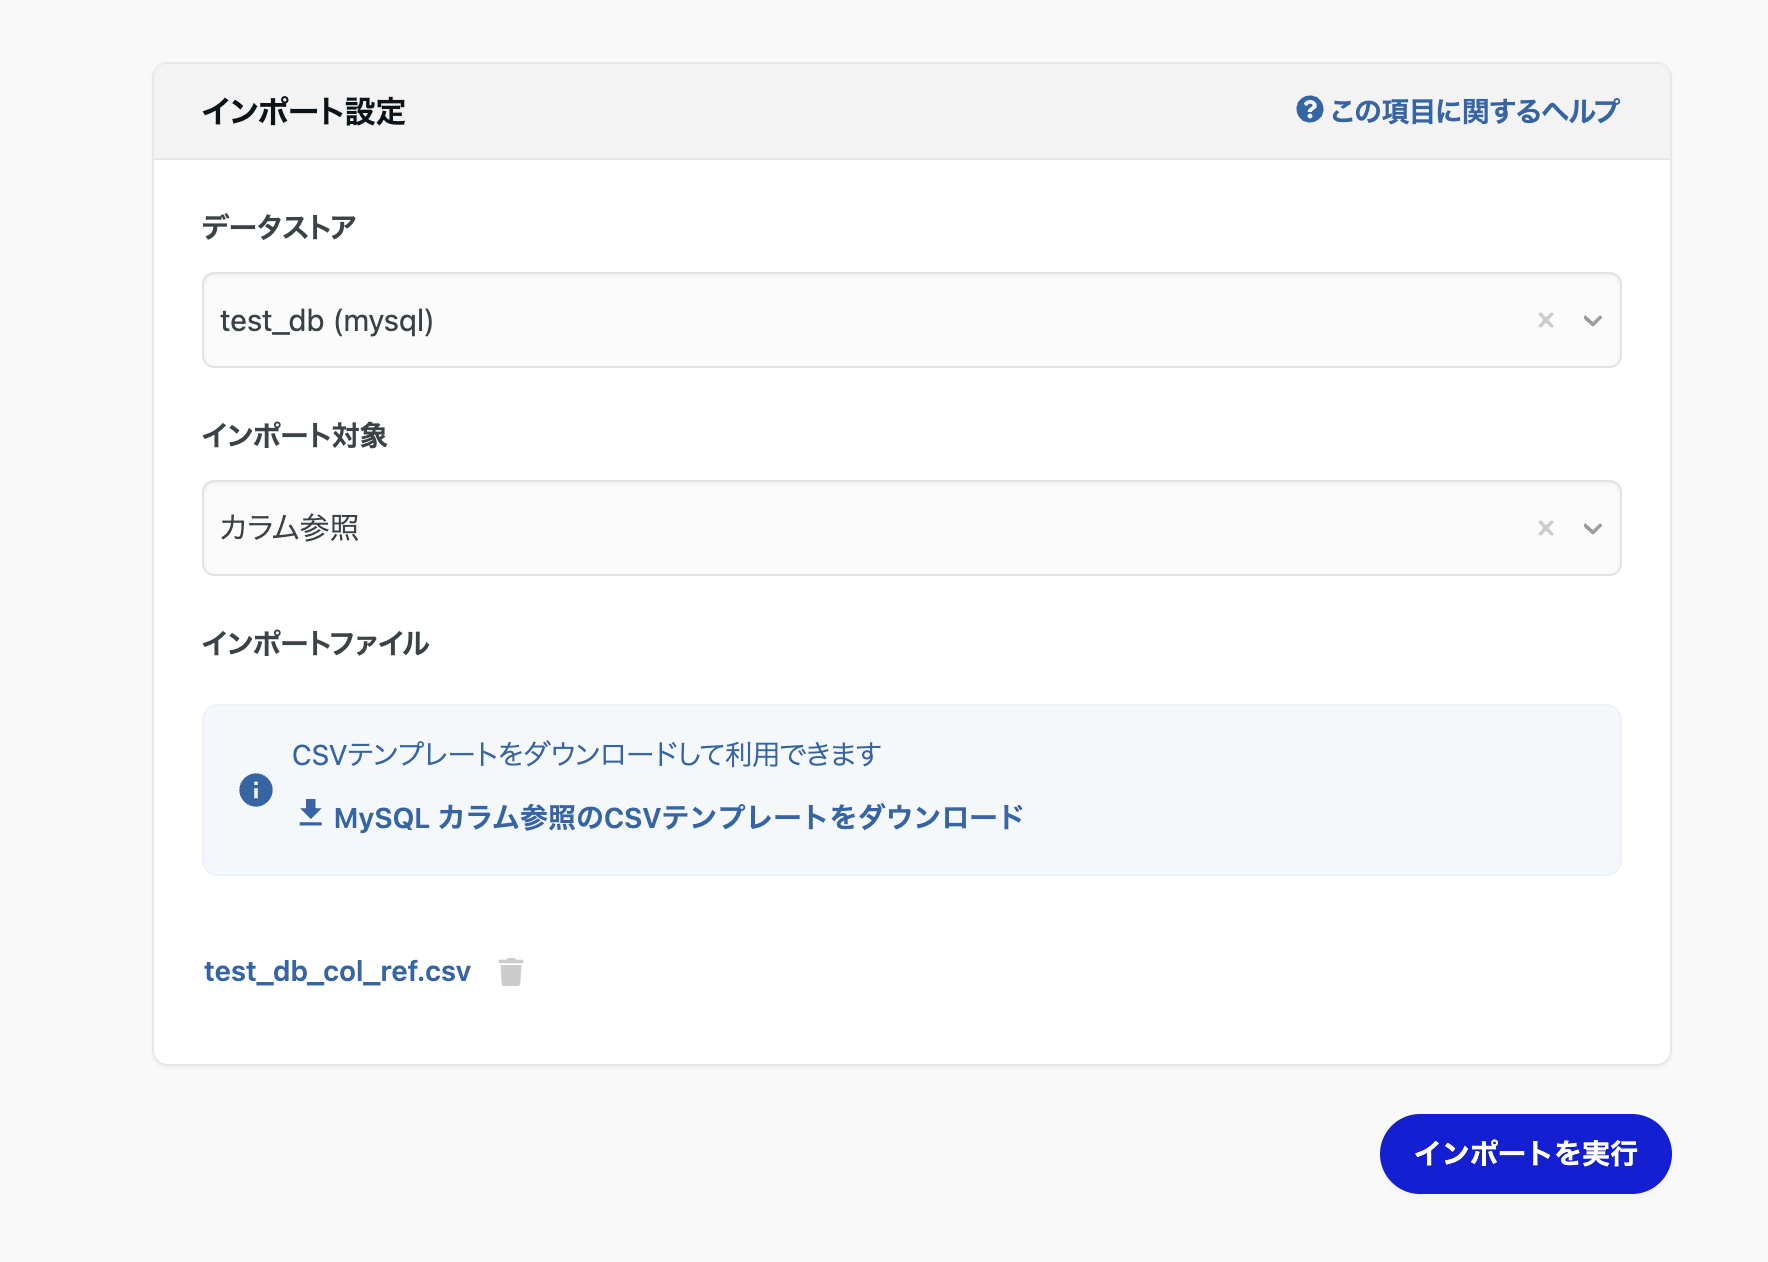The image size is (1768, 1262).
Task: Open the カラム参照 select box
Action: (800, 528)
